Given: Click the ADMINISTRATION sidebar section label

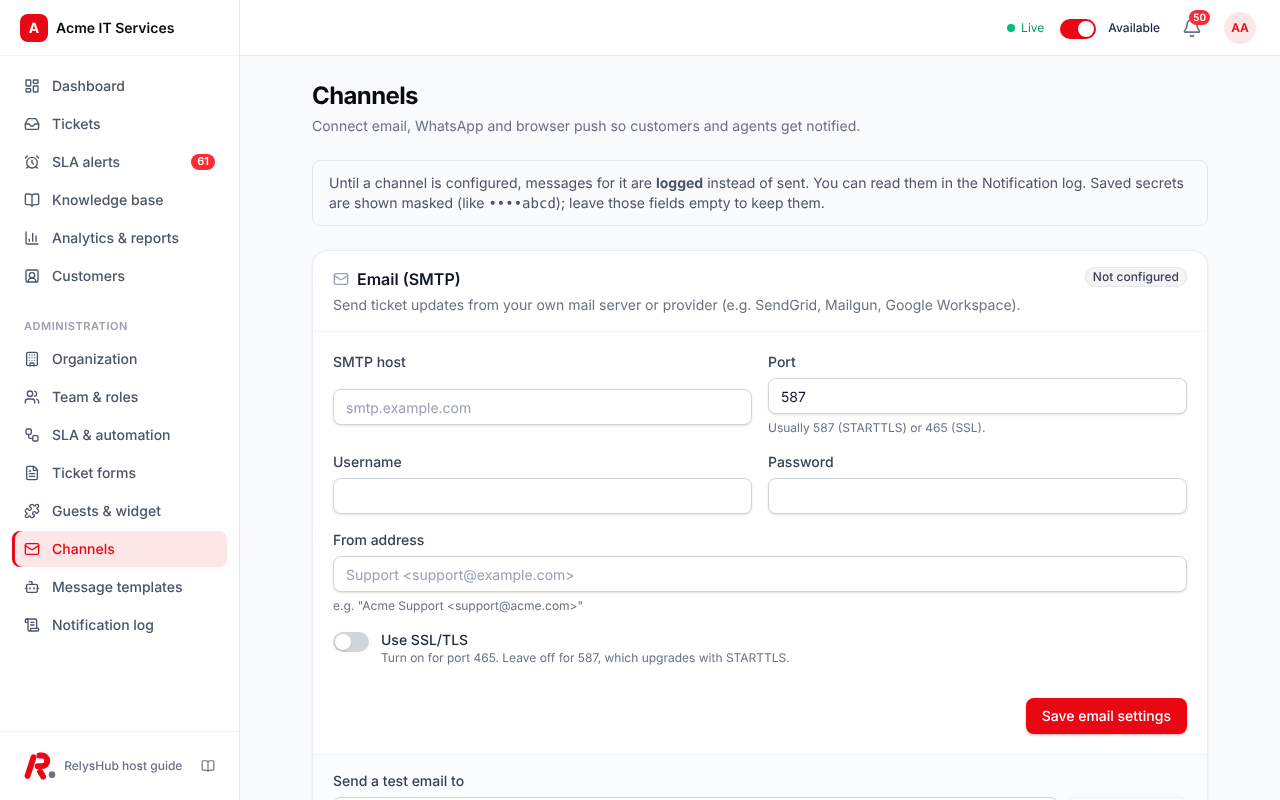Looking at the screenshot, I should point(76,326).
